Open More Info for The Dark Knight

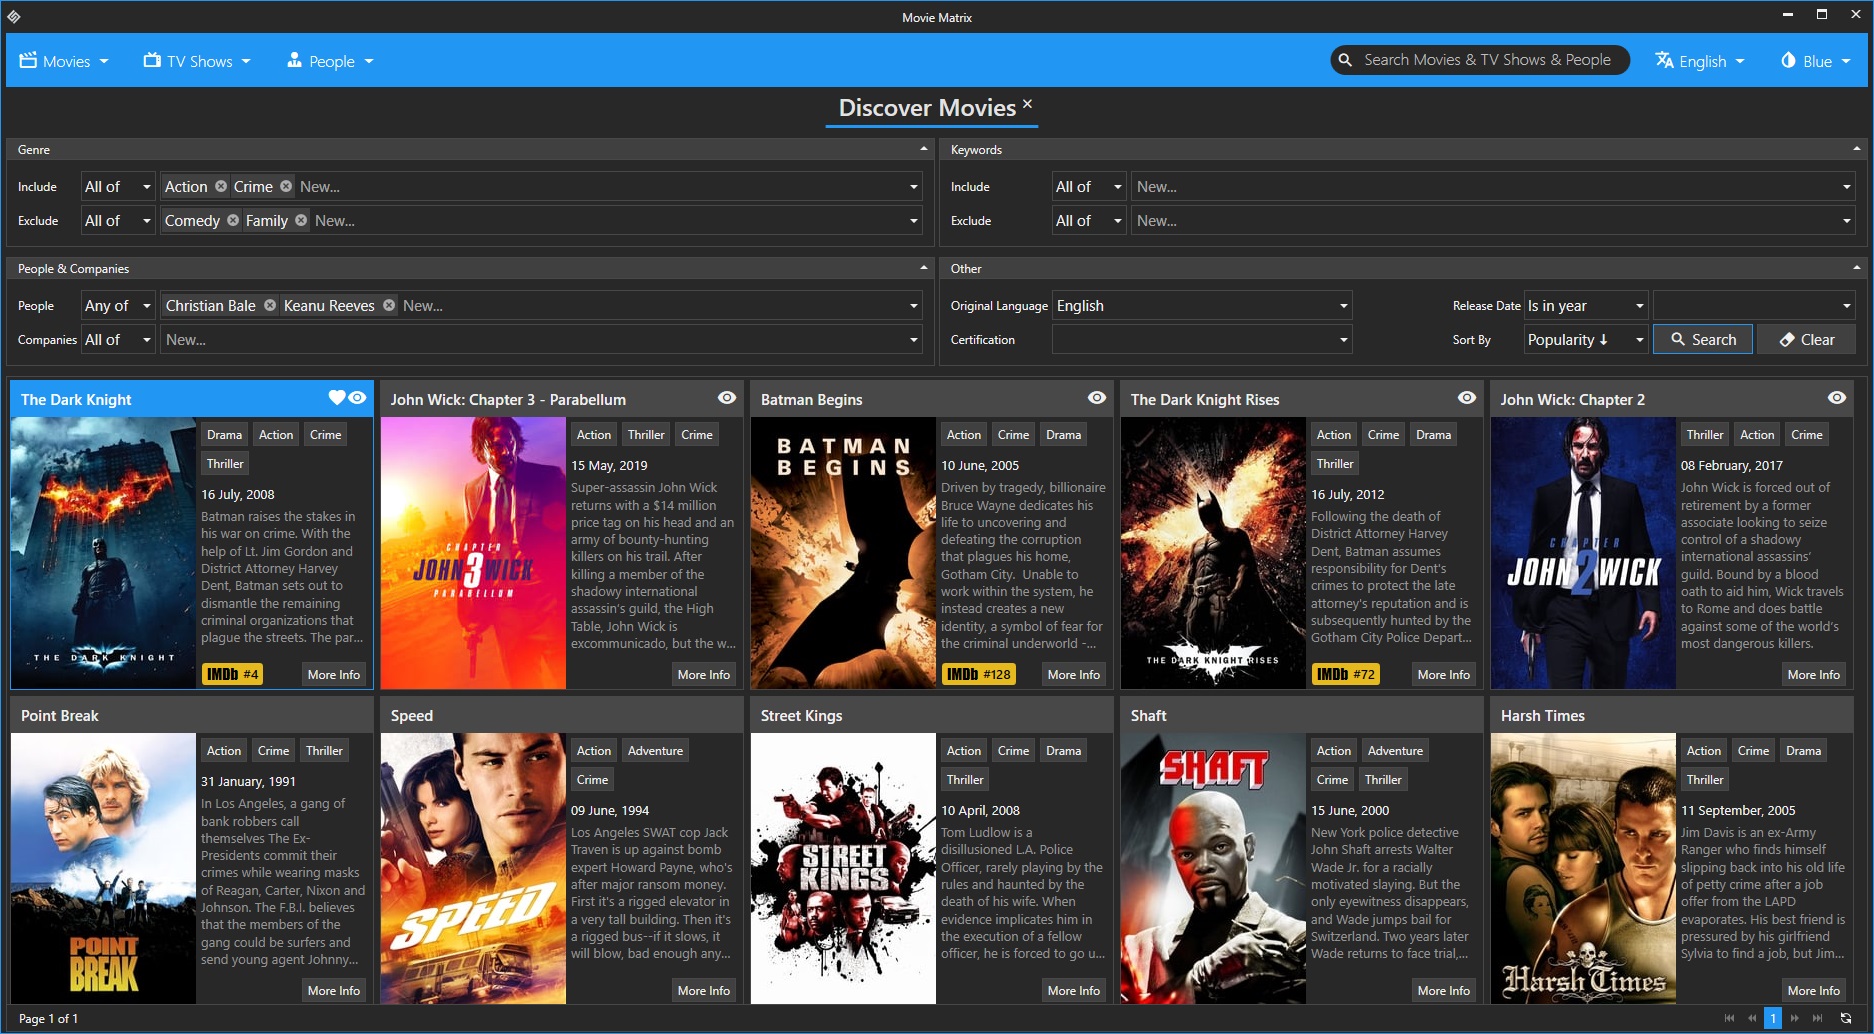click(x=334, y=674)
